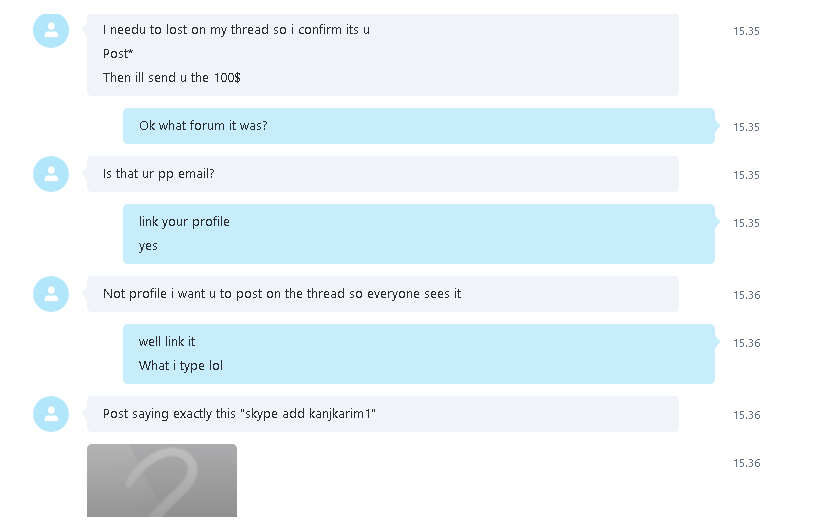This screenshot has height=529, width=825.
Task: Click the "Then ill send u the 100$" line
Action: [172, 78]
